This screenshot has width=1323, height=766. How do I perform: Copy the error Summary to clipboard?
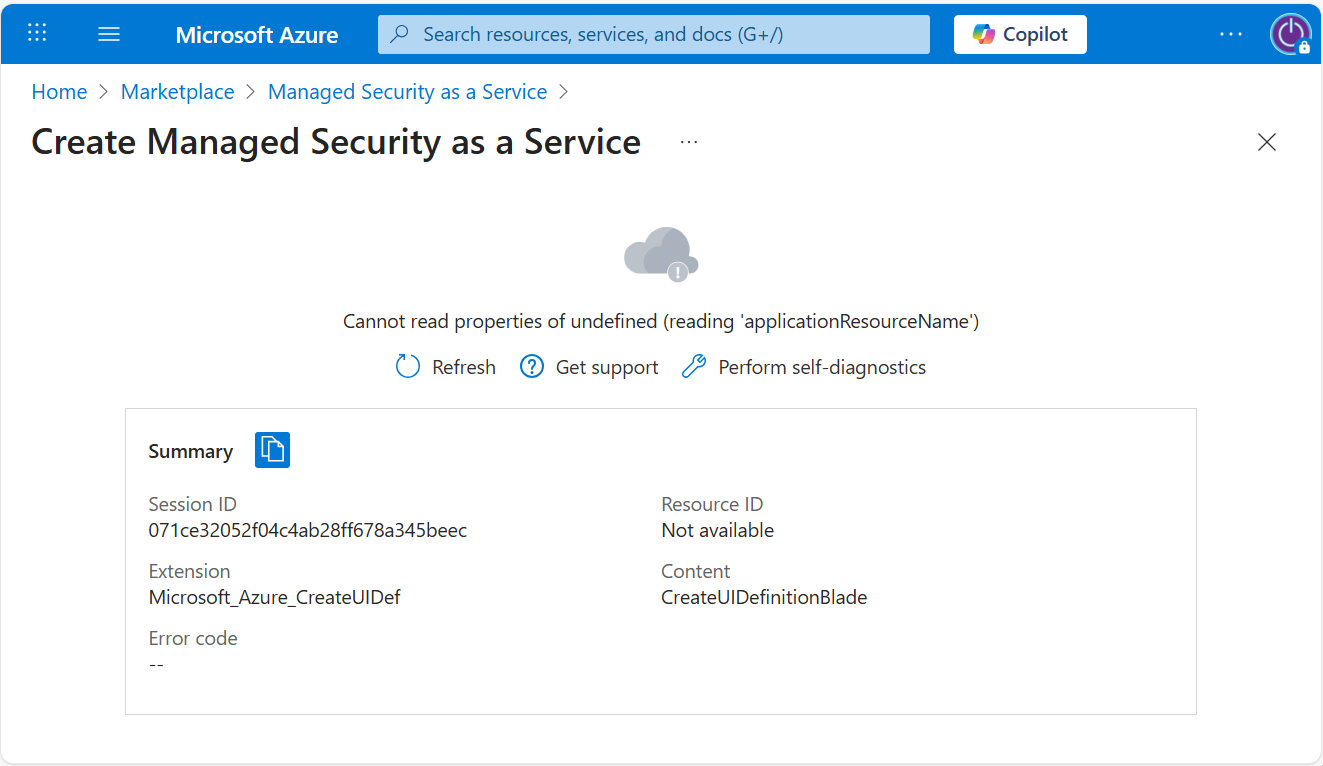click(272, 450)
